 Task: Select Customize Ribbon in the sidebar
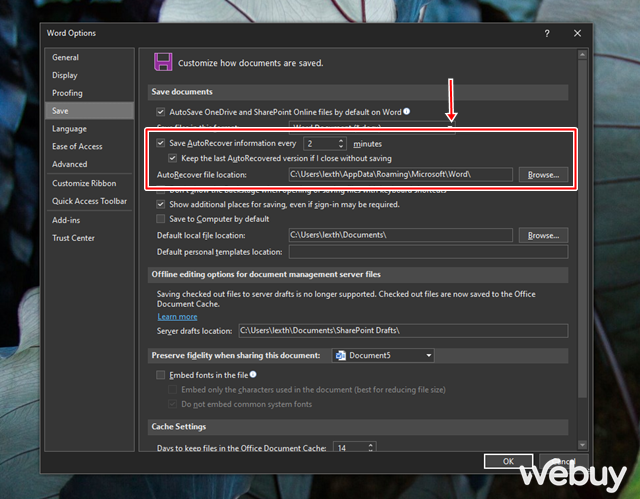84,183
